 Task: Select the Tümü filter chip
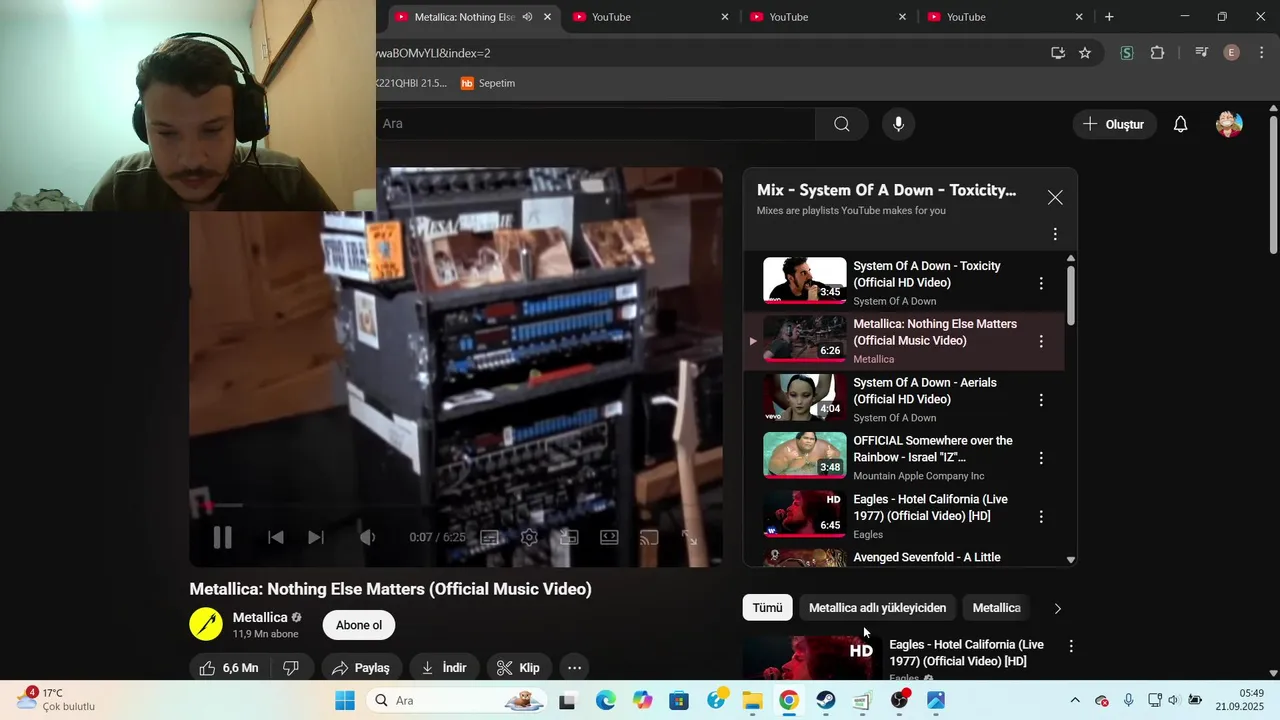click(767, 608)
